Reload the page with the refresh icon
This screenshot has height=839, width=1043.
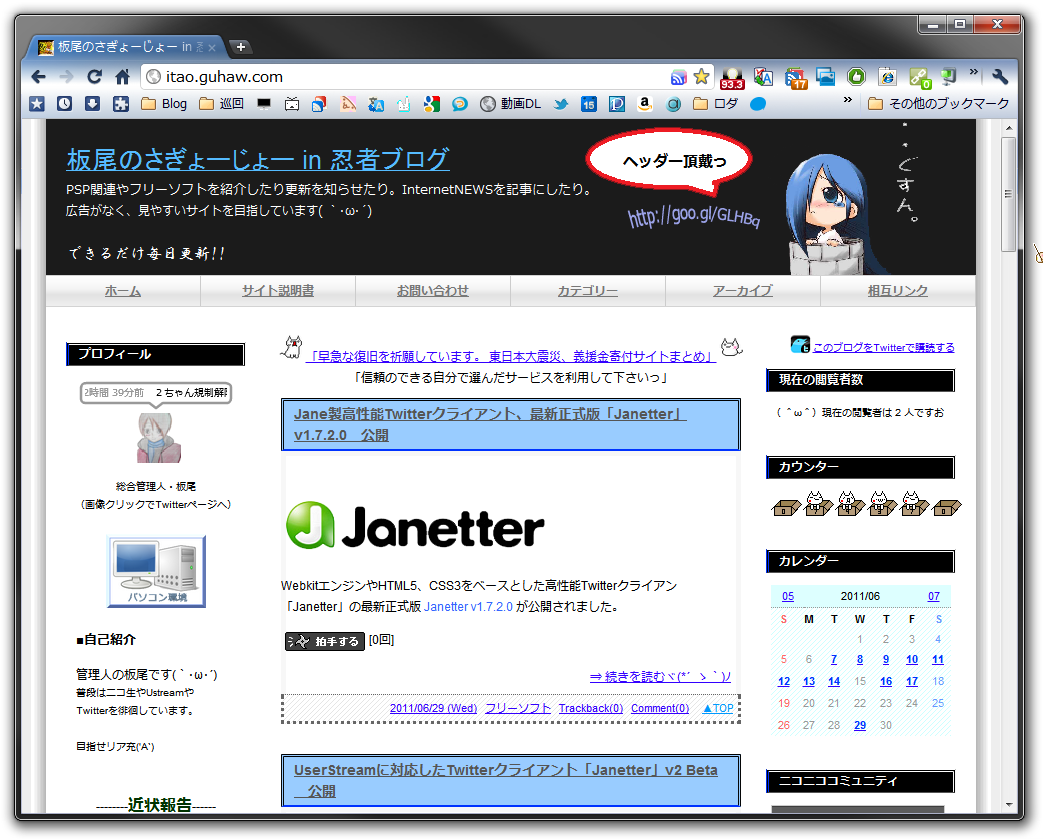point(94,77)
